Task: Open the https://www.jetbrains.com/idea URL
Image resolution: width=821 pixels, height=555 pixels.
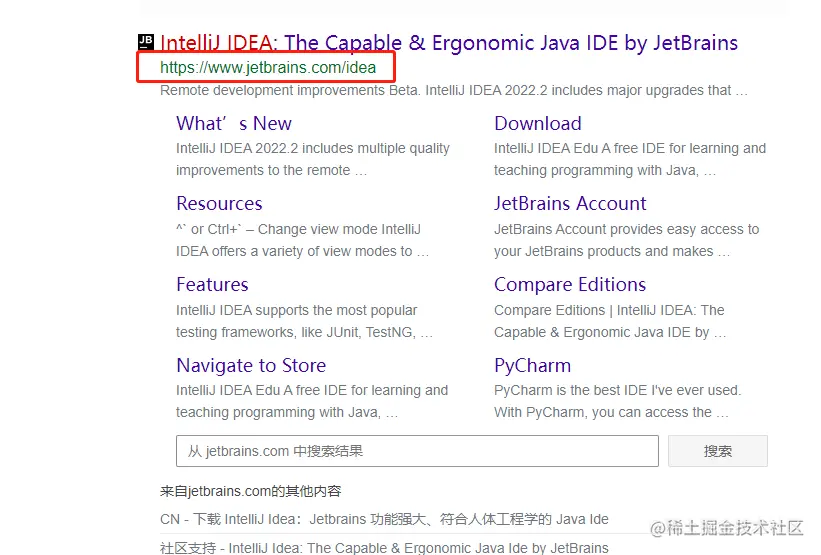Action: [268, 68]
